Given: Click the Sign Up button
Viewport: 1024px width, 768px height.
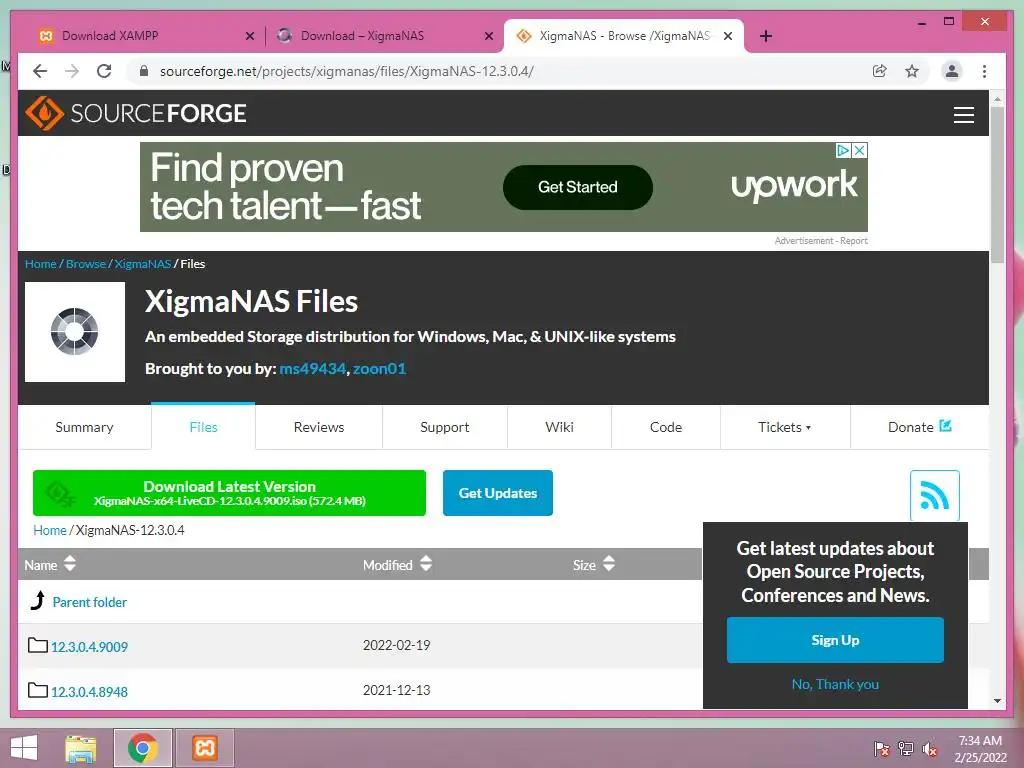Looking at the screenshot, I should (835, 640).
